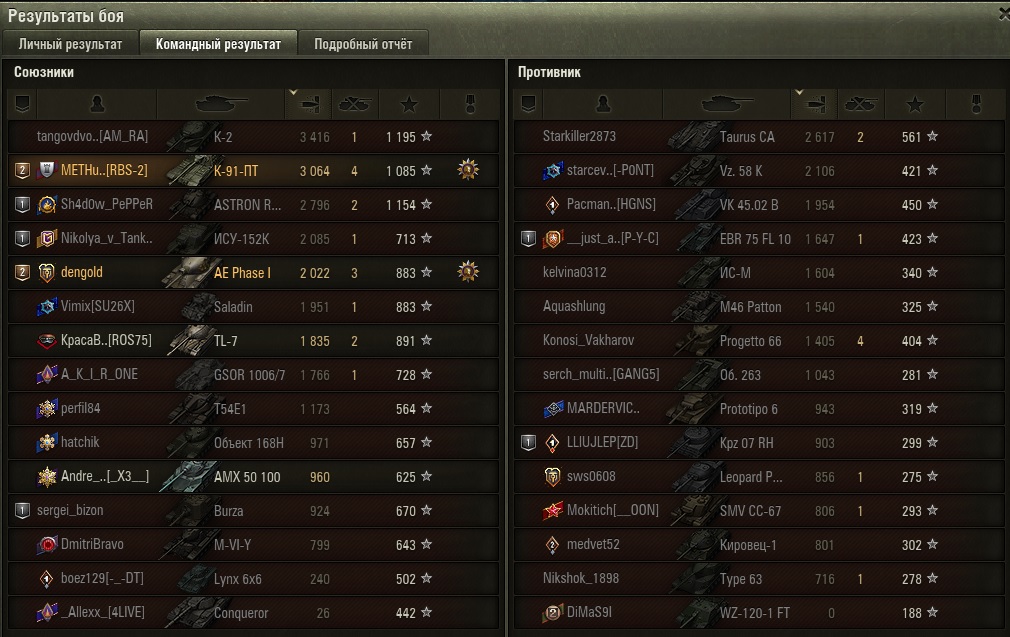Click platoon badge next to Sh4d0w_PePPeR
Screen dimensions: 1010x637
23,205
